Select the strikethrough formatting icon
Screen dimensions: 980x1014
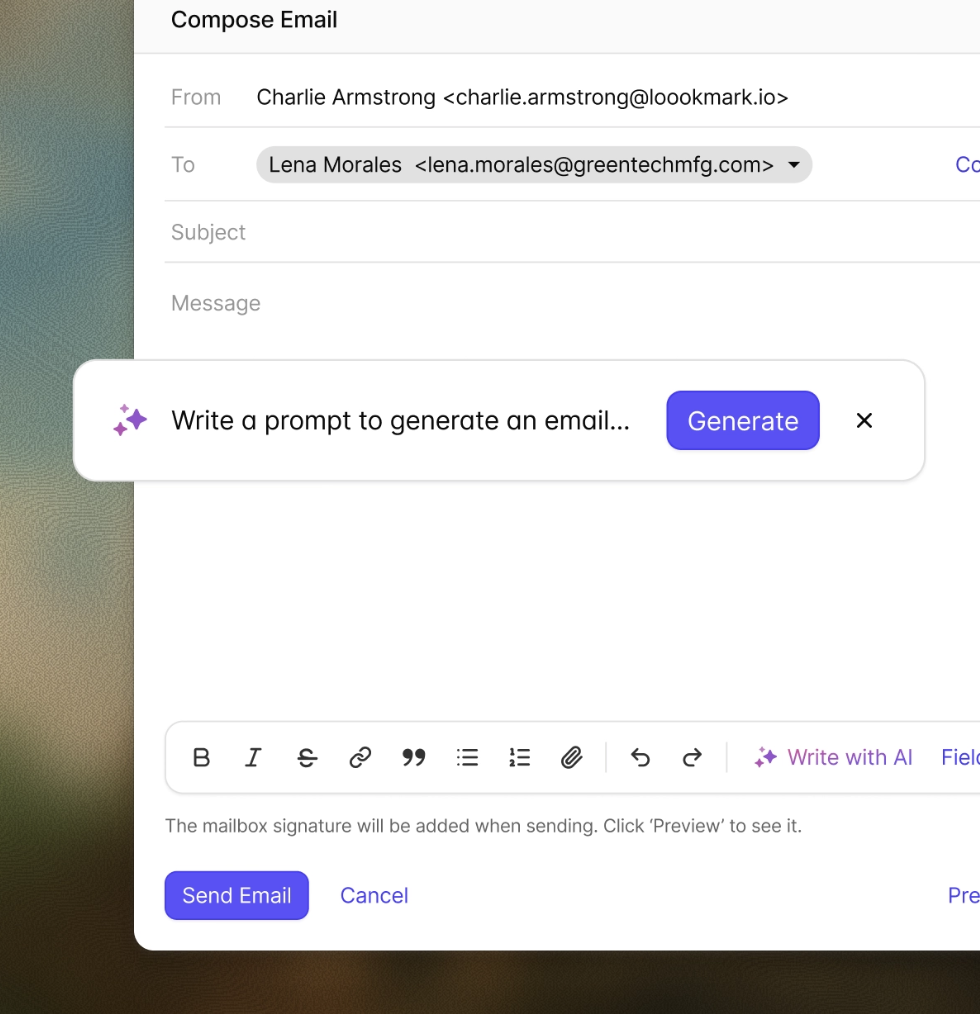click(306, 757)
